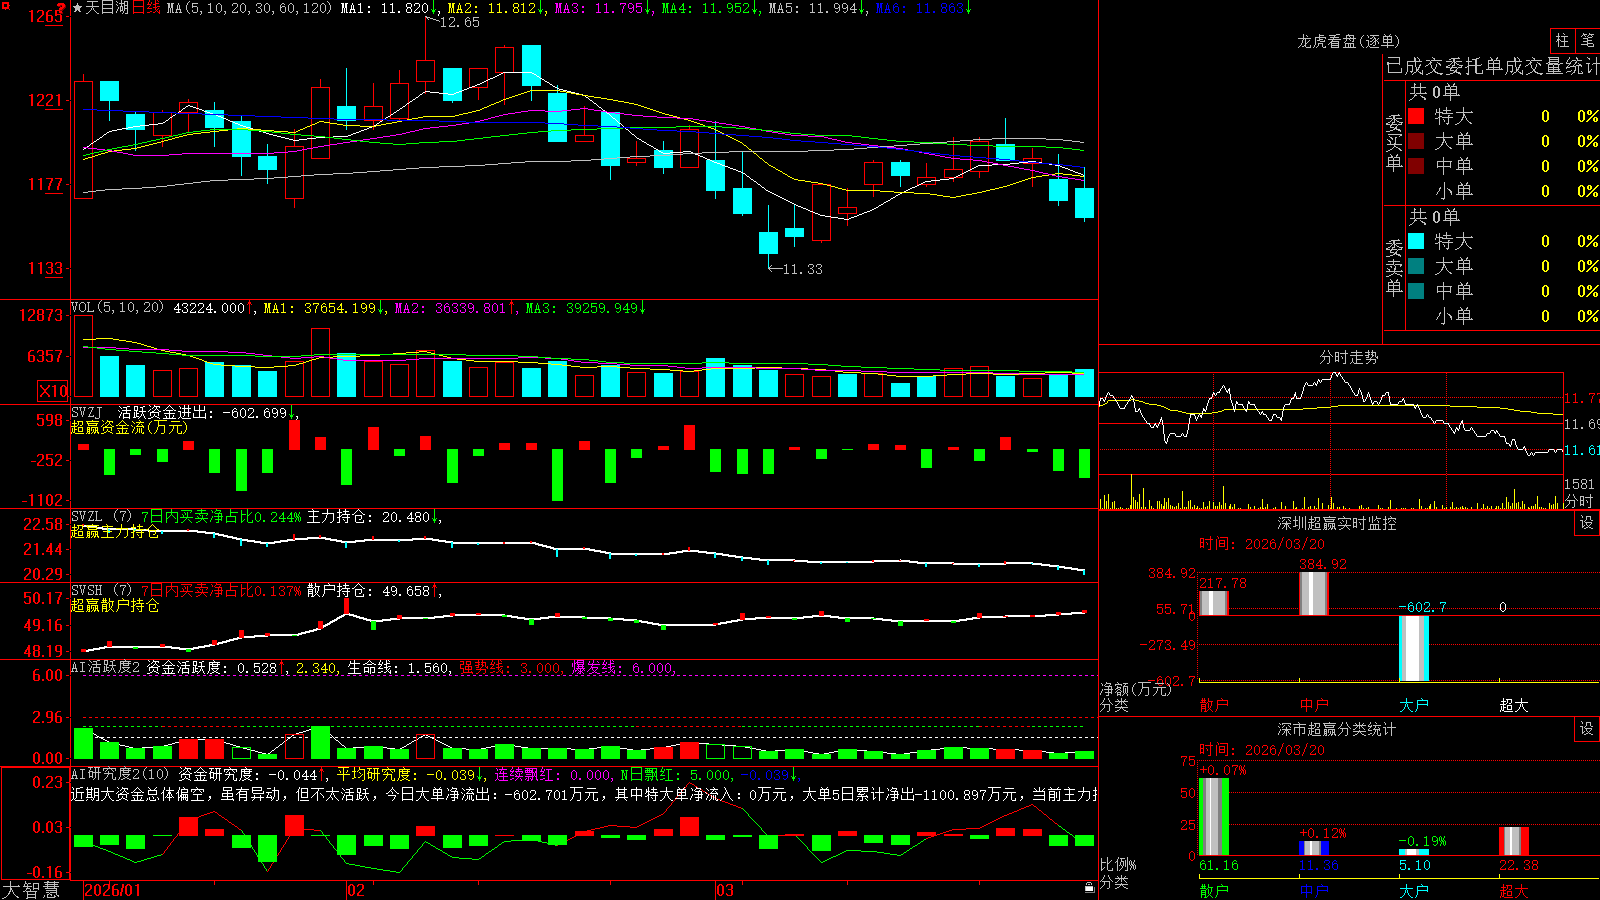Screen dimensions: 1600x900
Task: Click the lock icon at chart bottom-right
Action: pos(1089,888)
